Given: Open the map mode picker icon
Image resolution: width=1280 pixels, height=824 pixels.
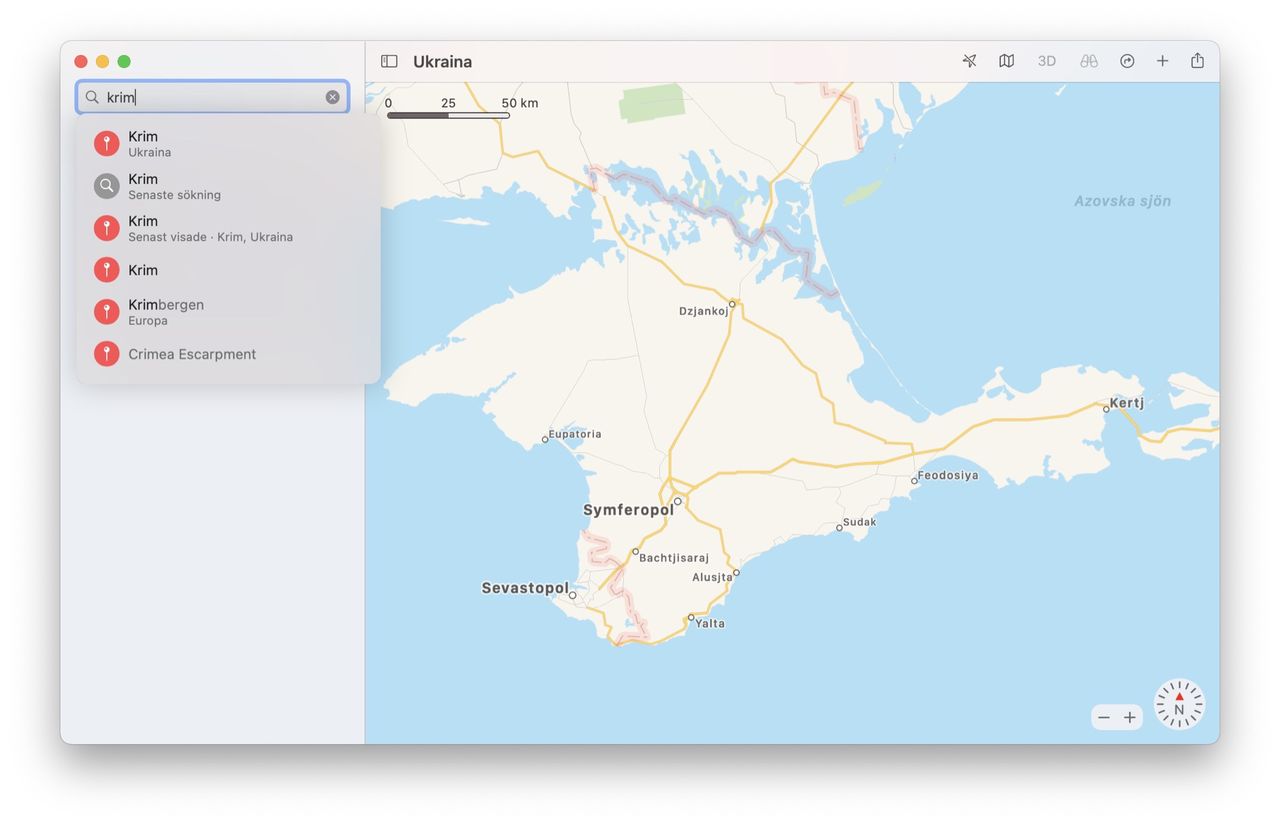Looking at the screenshot, I should [x=1006, y=60].
